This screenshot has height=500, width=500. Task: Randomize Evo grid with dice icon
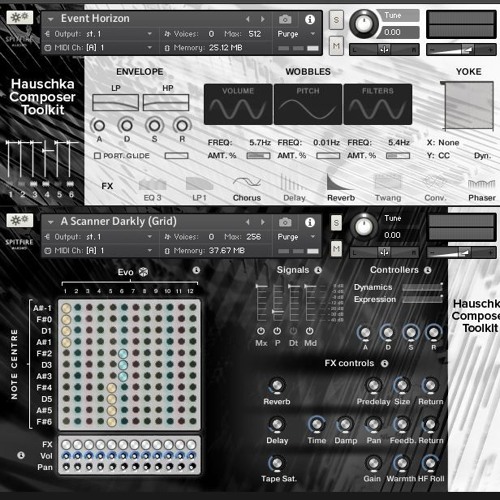[143, 272]
